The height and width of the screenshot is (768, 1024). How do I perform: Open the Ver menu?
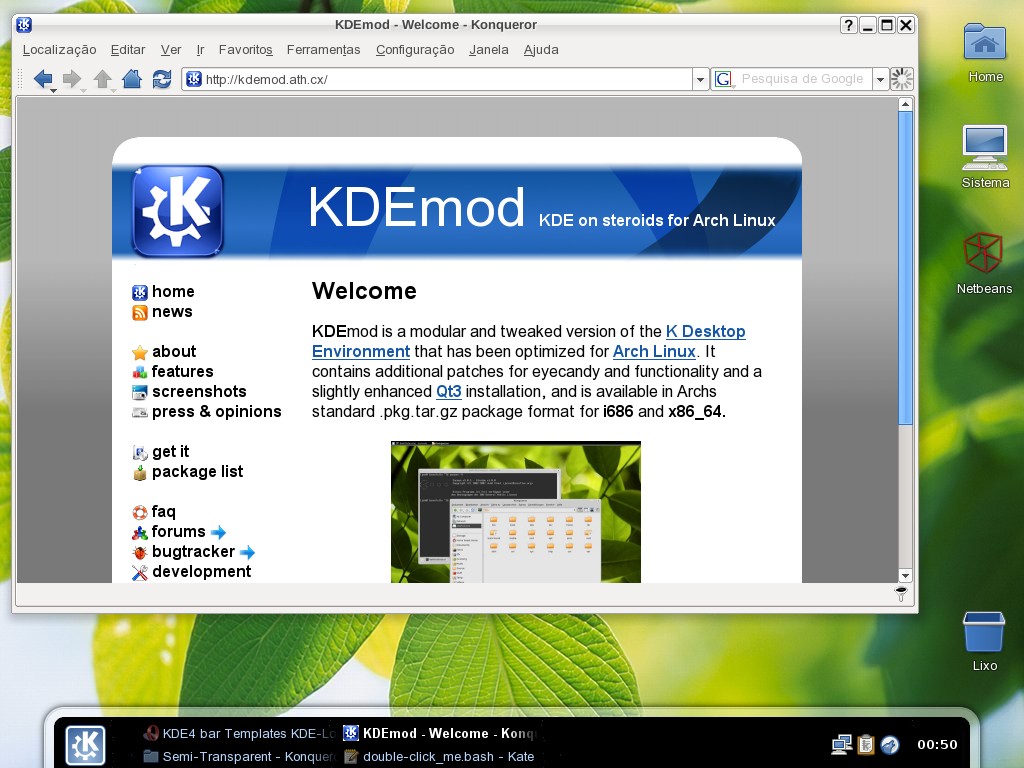171,50
